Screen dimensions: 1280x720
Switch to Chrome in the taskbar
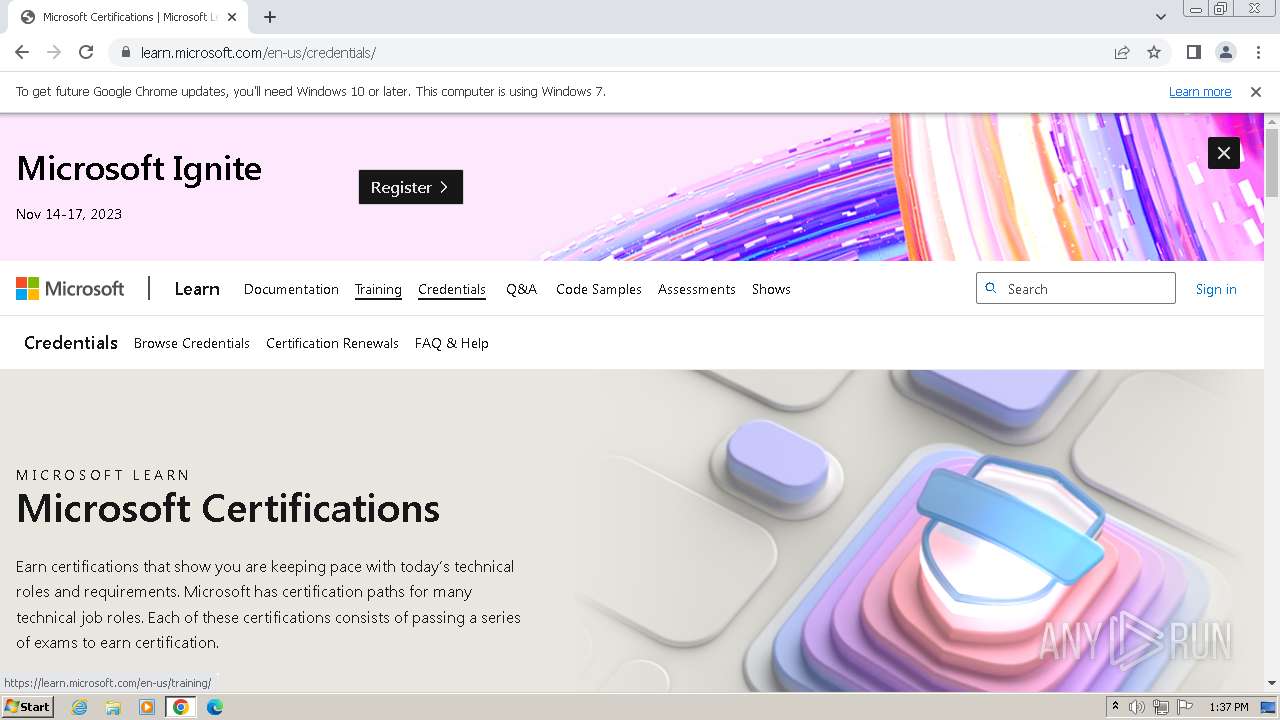(181, 707)
